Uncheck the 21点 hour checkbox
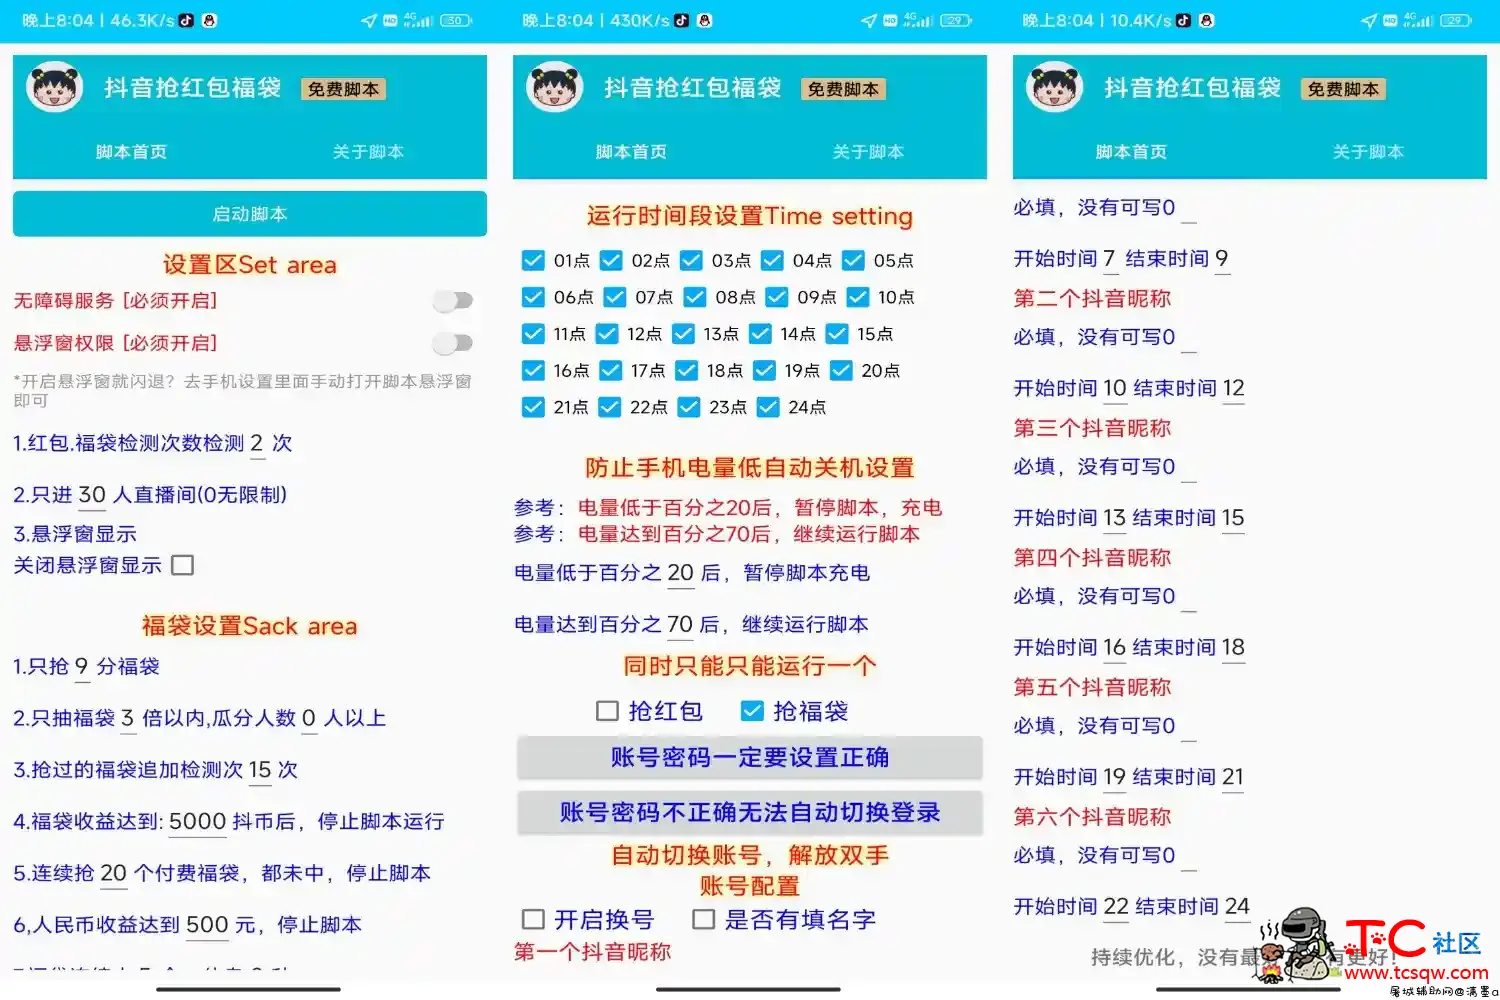Viewport: 1500px width, 1000px height. (533, 407)
